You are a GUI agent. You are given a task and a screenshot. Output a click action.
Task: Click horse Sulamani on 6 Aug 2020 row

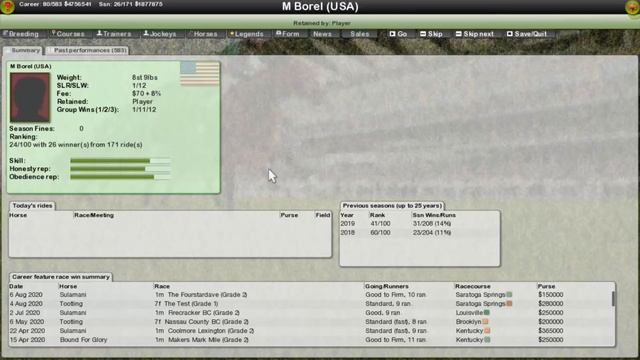(73, 295)
